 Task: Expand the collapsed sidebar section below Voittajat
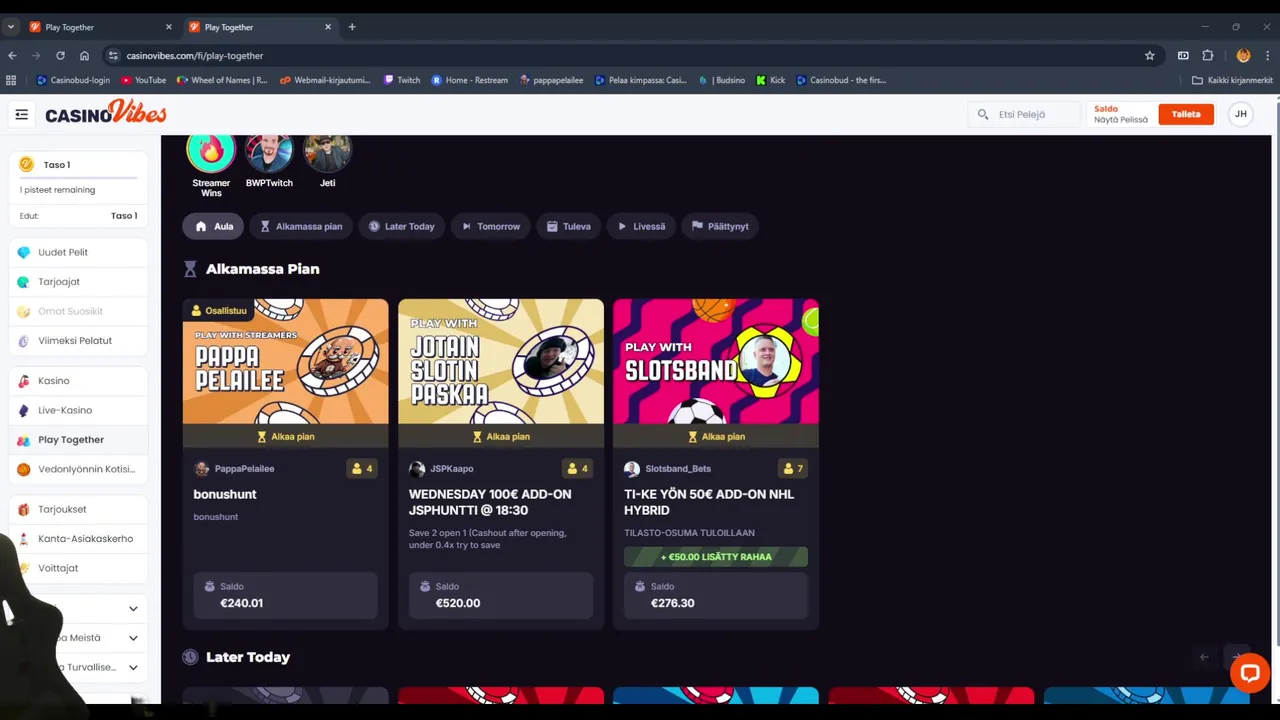133,608
